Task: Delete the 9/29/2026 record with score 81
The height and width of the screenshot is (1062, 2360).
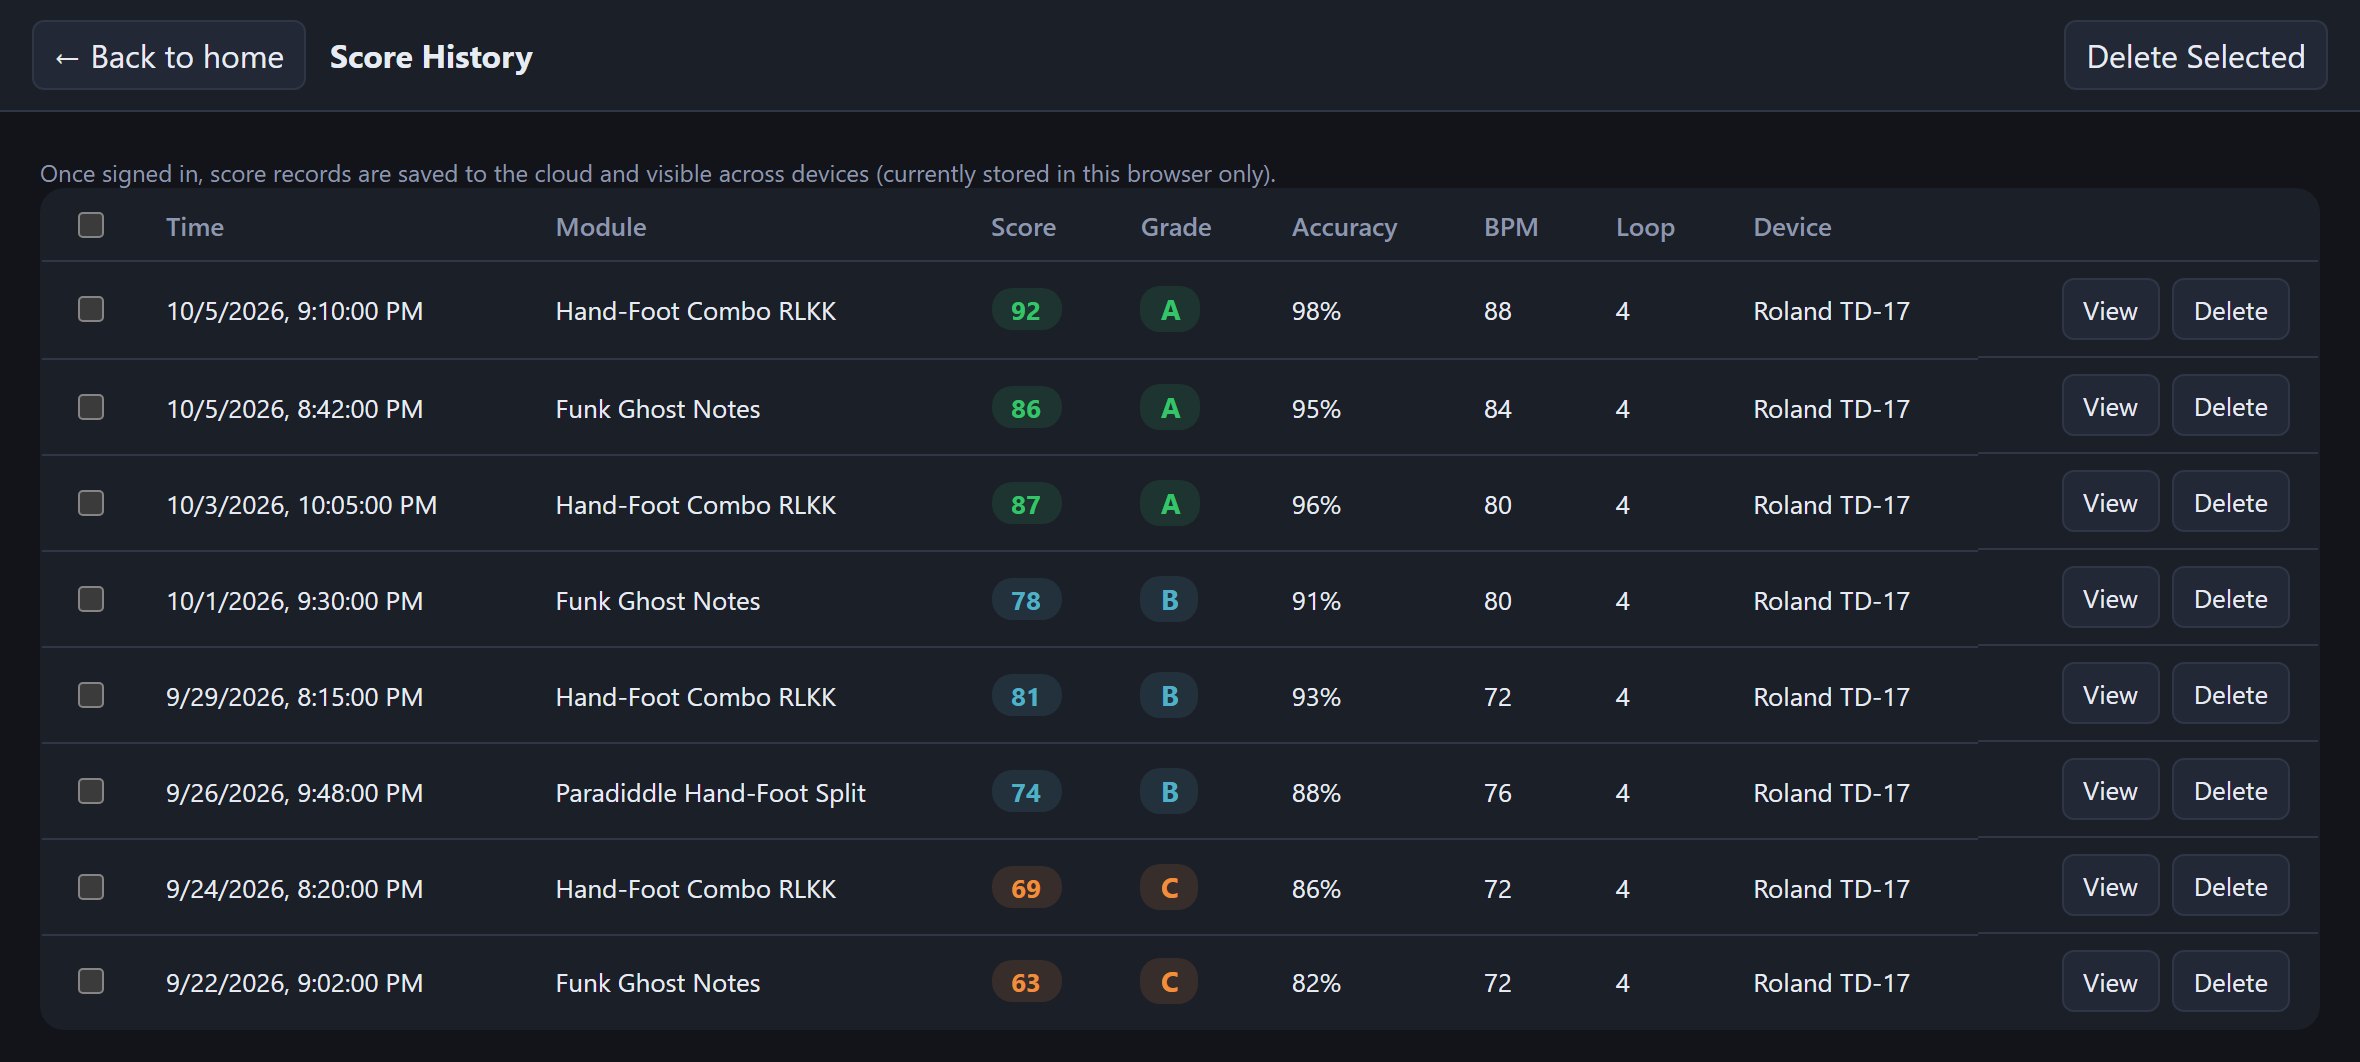Action: (x=2230, y=693)
